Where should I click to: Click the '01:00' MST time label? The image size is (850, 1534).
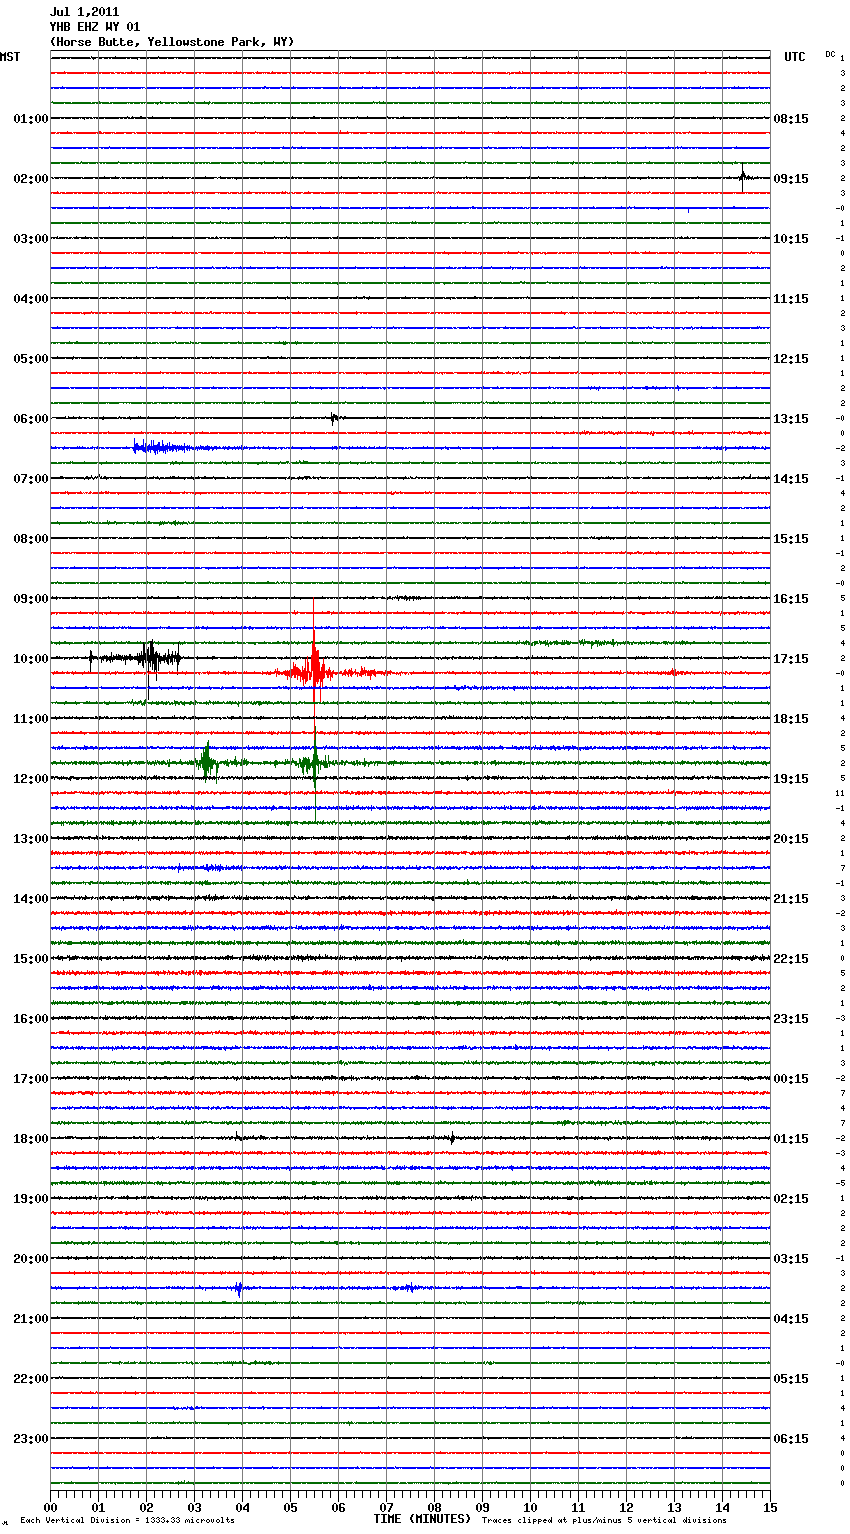click(x=31, y=119)
